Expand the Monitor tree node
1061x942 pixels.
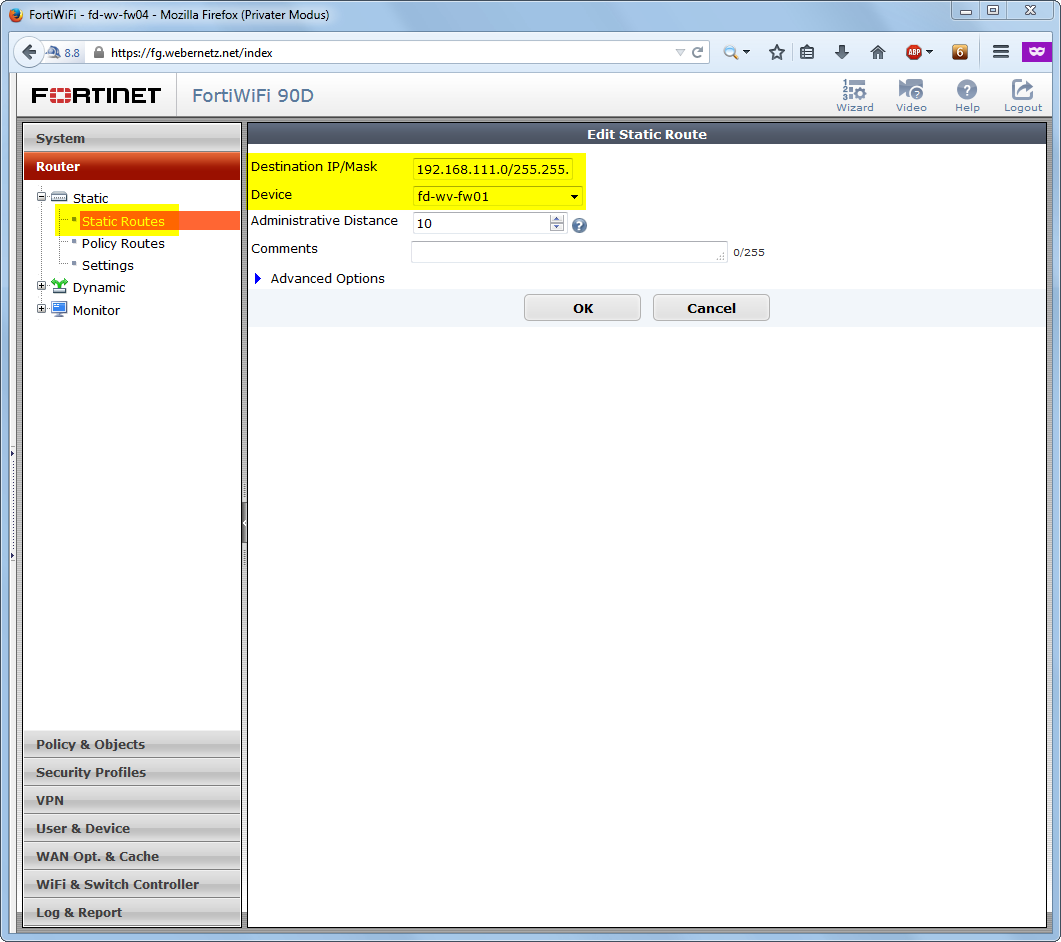pos(41,309)
